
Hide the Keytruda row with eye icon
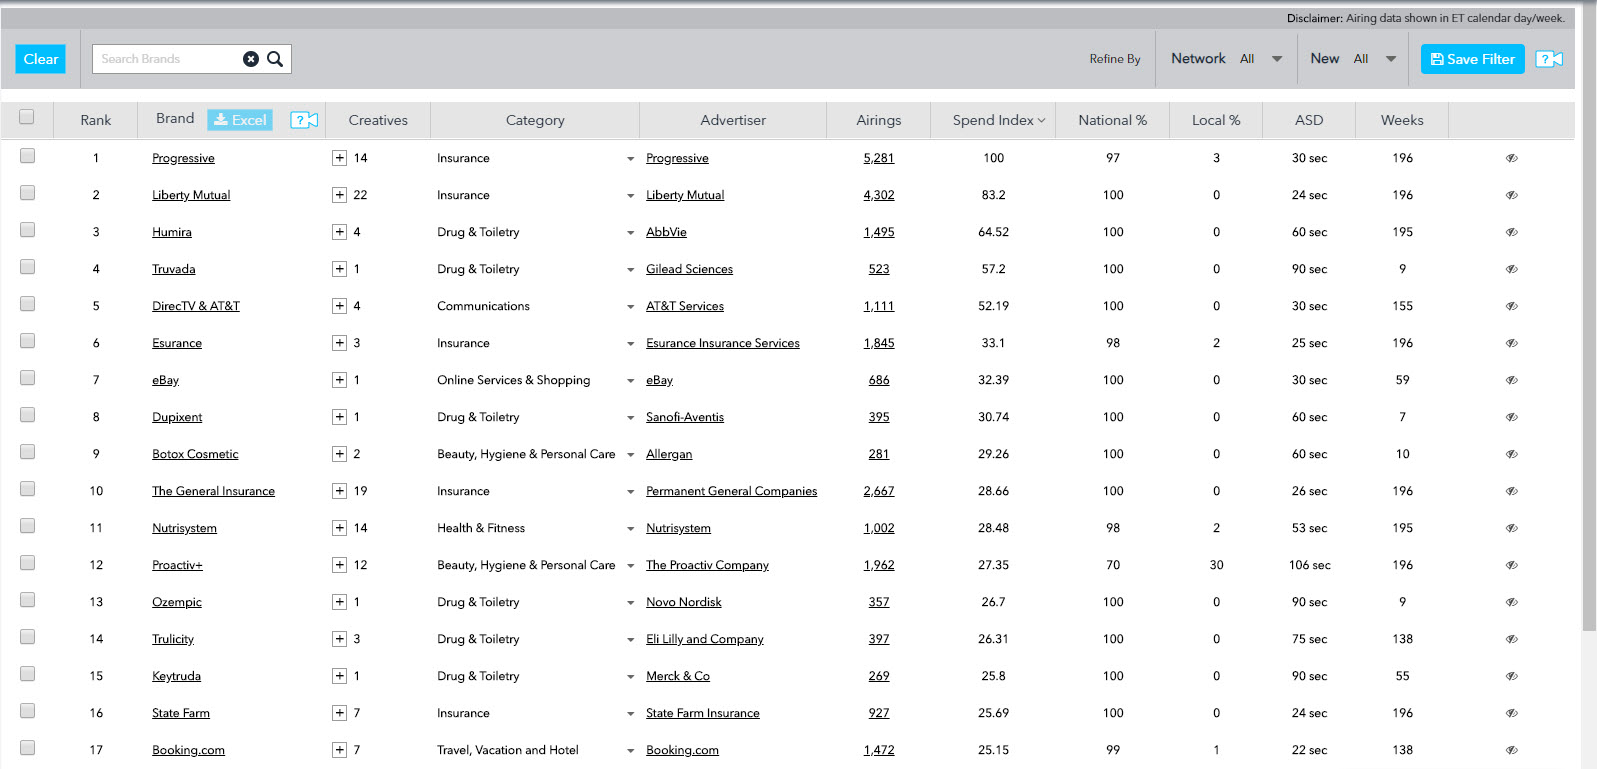pyautogui.click(x=1512, y=676)
